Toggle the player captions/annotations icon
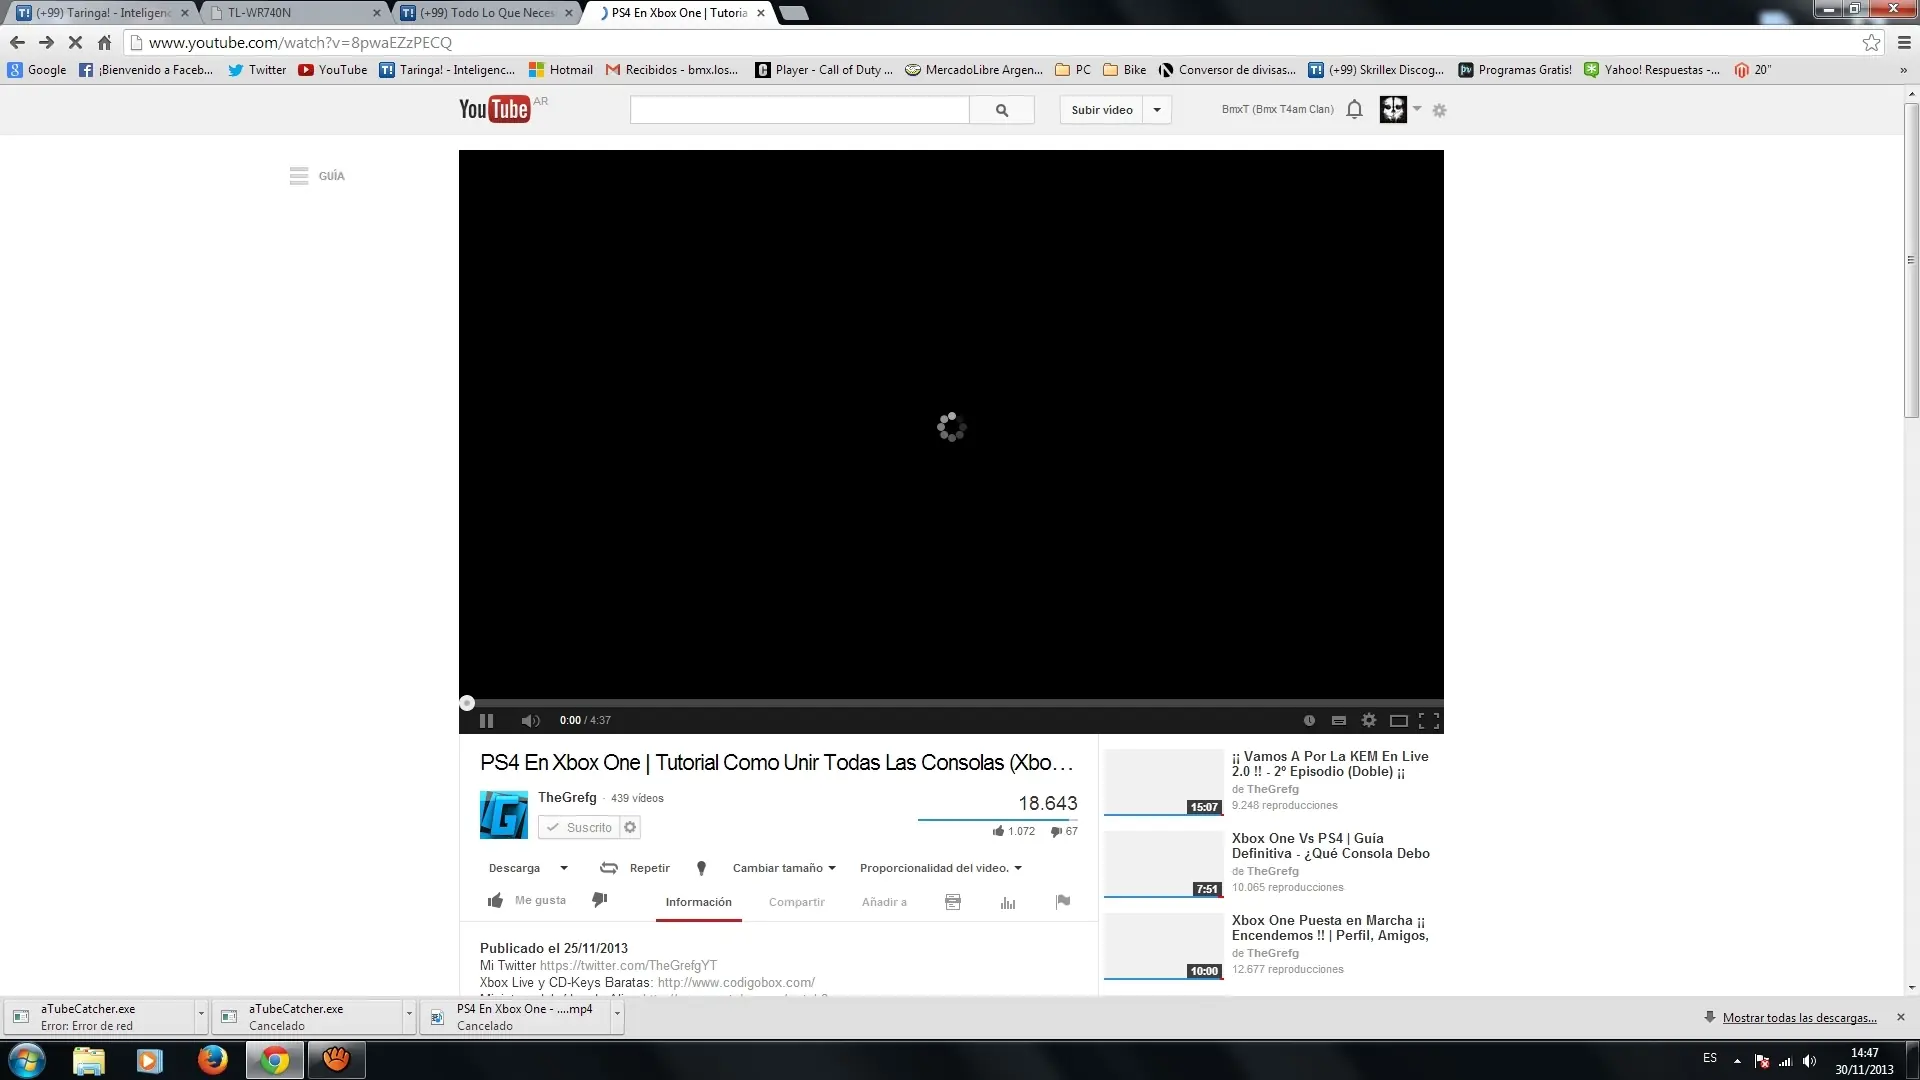The width and height of the screenshot is (1920, 1080). tap(1339, 720)
